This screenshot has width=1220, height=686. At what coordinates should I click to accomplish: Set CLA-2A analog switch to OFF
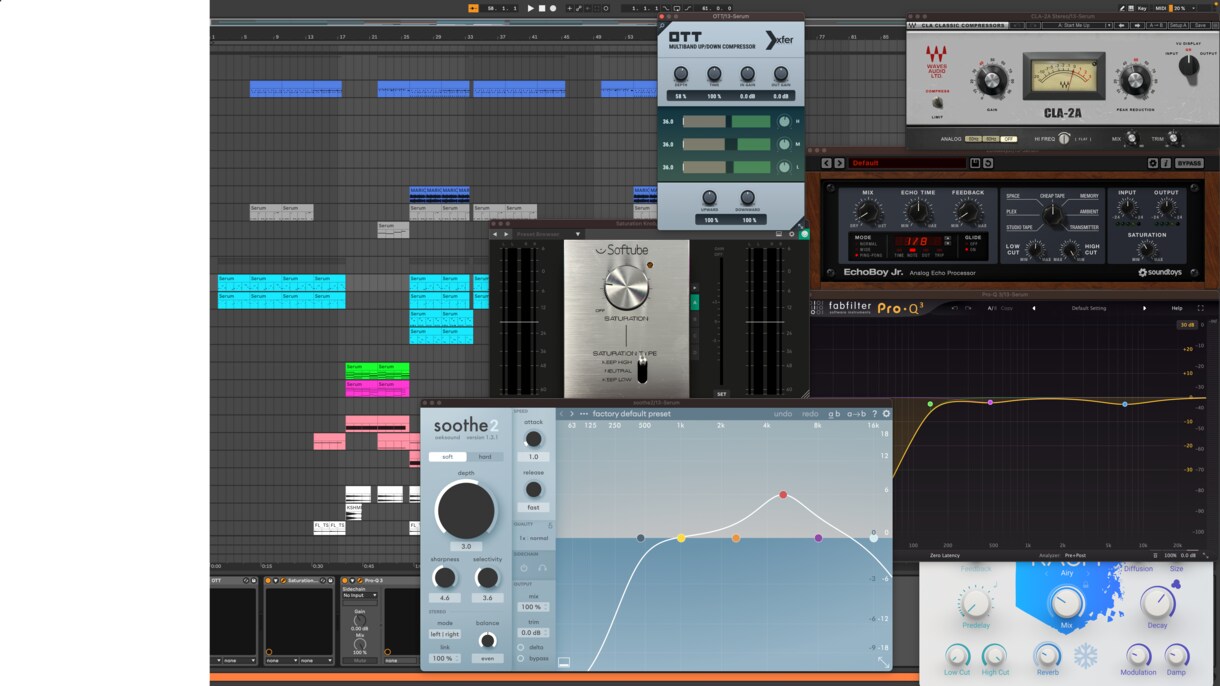pos(1010,139)
